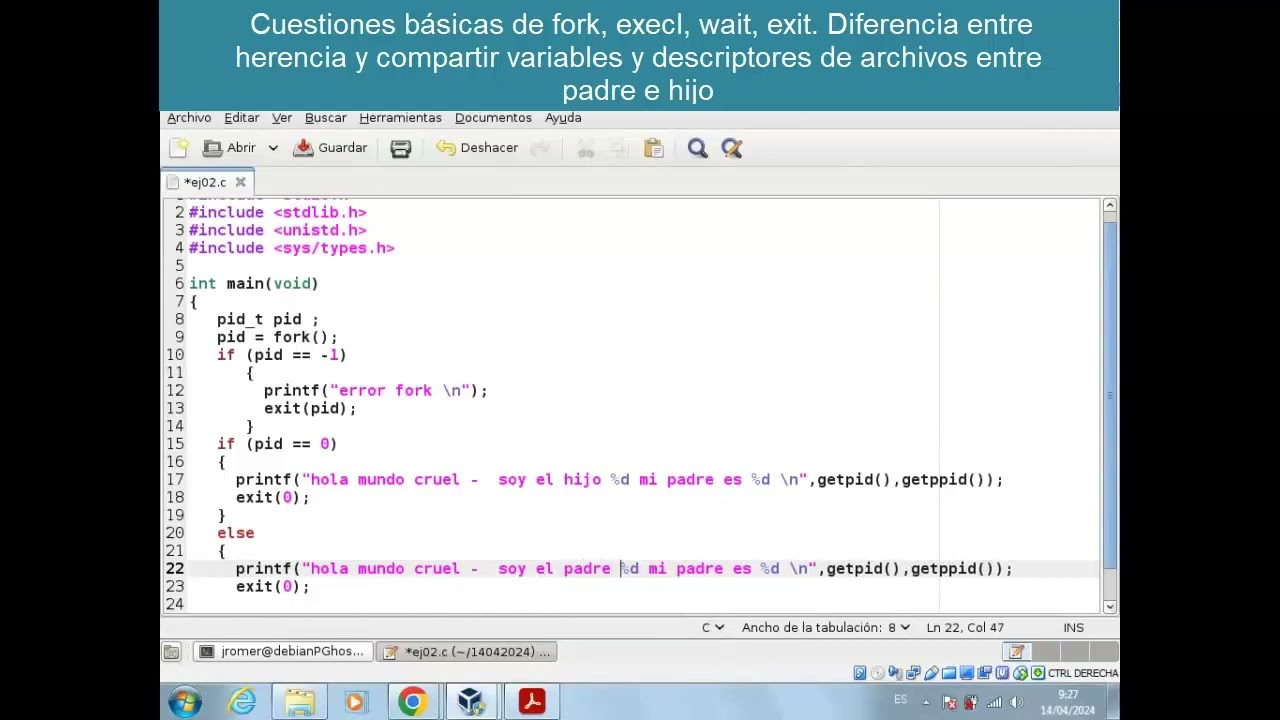Click the 'else' keyword on line 20
Image resolution: width=1280 pixels, height=720 pixels.
(x=235, y=533)
